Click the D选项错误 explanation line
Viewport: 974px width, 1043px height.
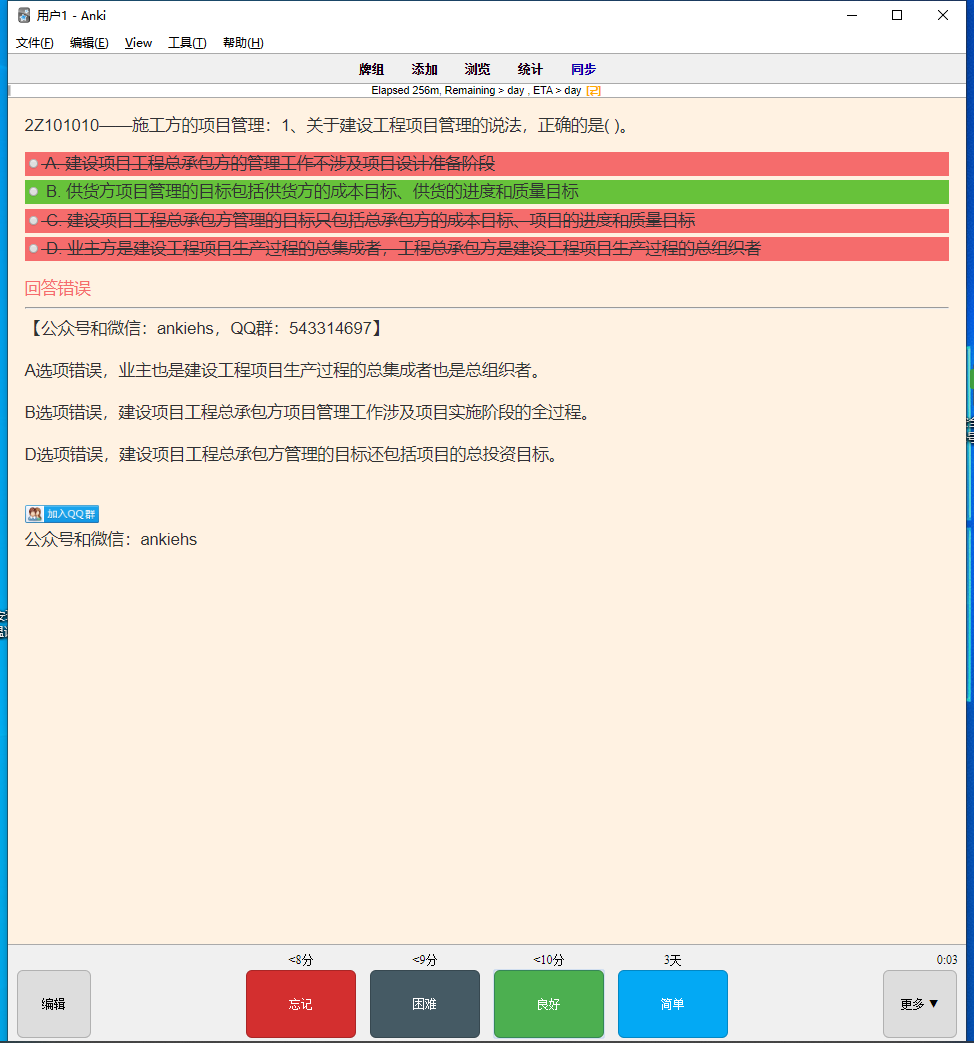coord(293,454)
